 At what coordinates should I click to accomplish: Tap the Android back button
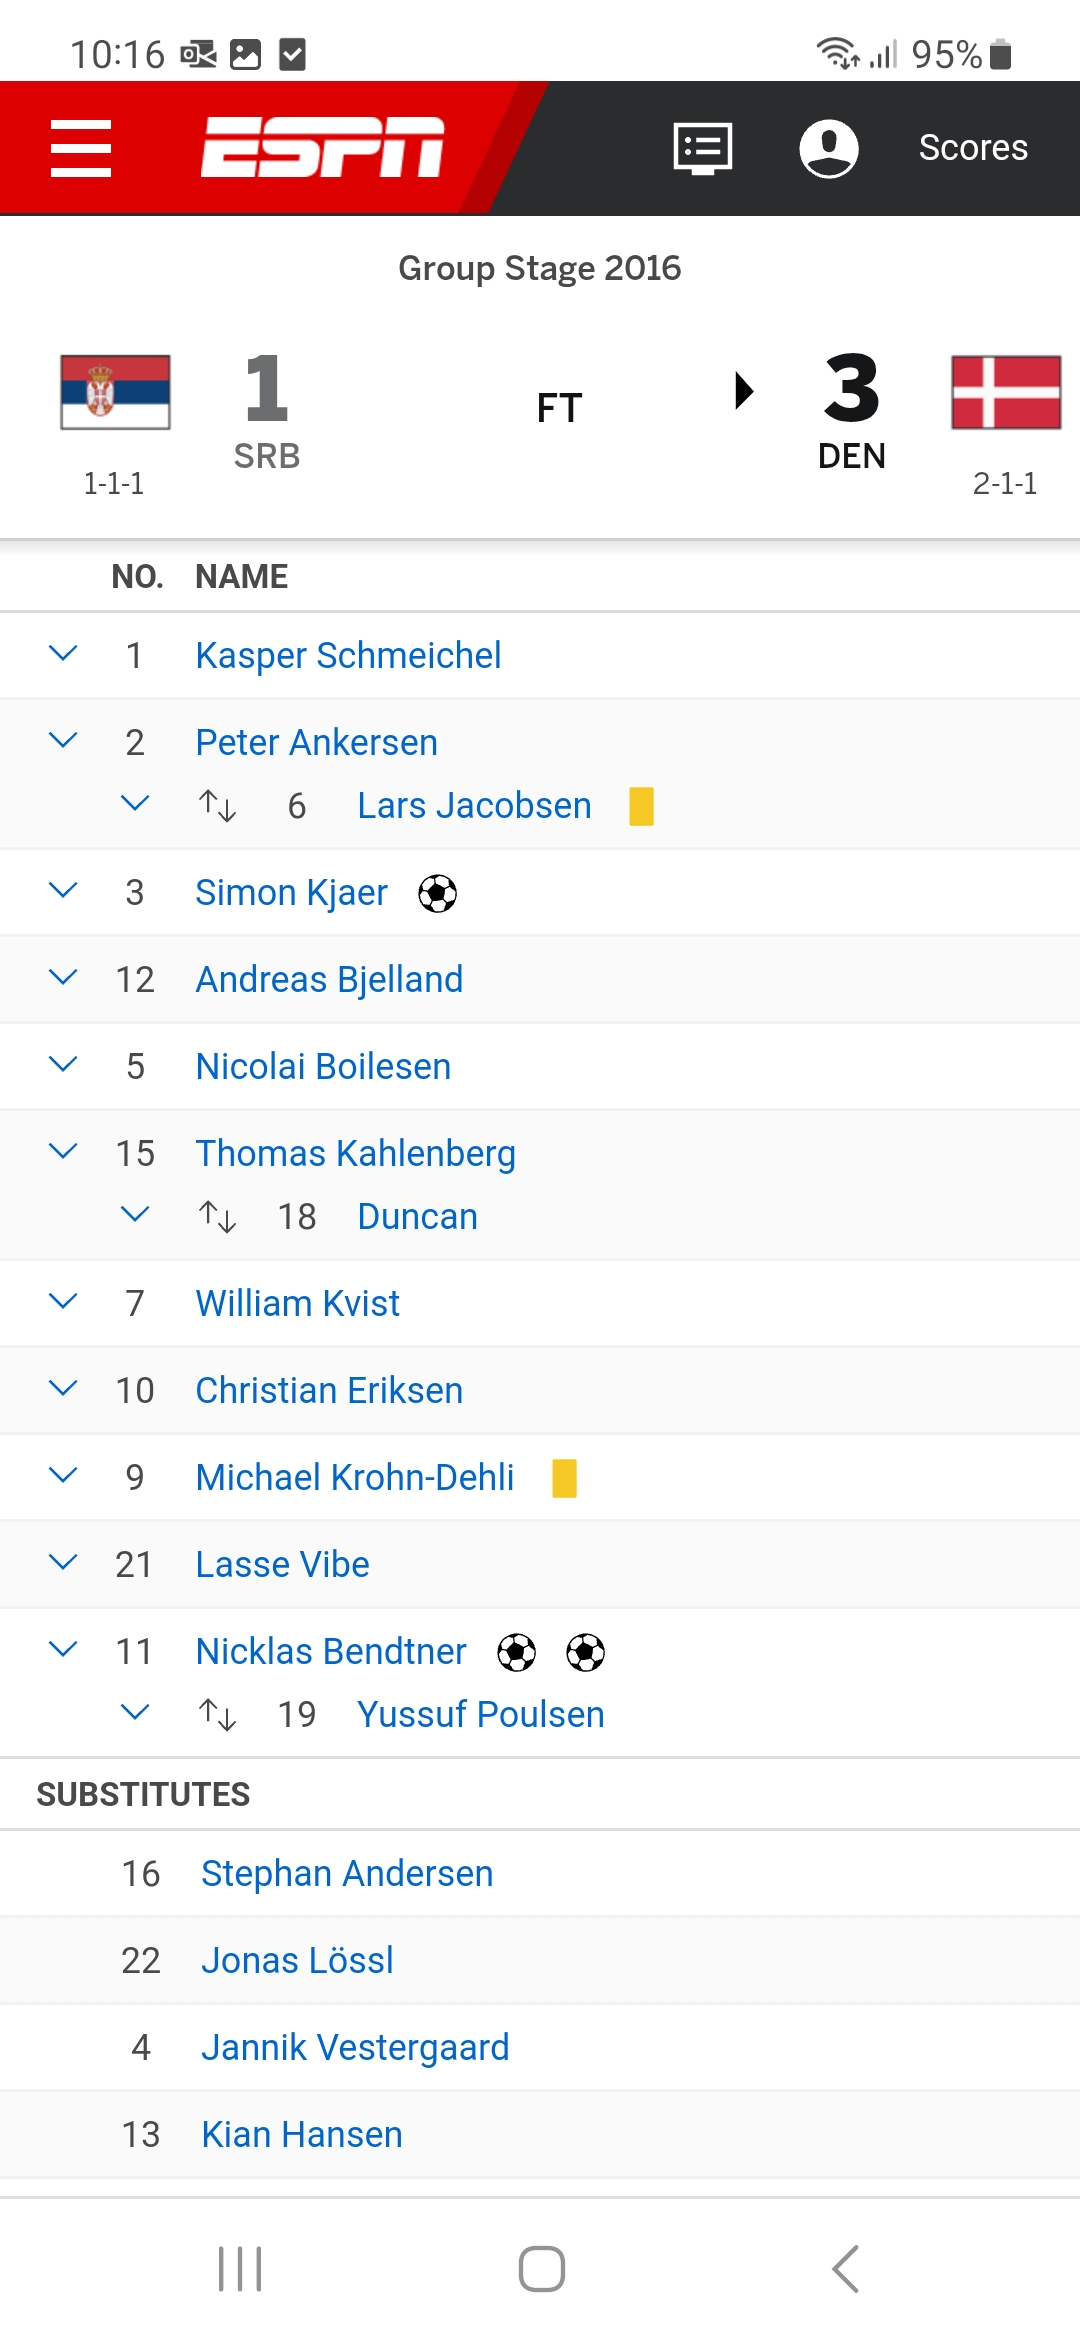pyautogui.click(x=845, y=2268)
